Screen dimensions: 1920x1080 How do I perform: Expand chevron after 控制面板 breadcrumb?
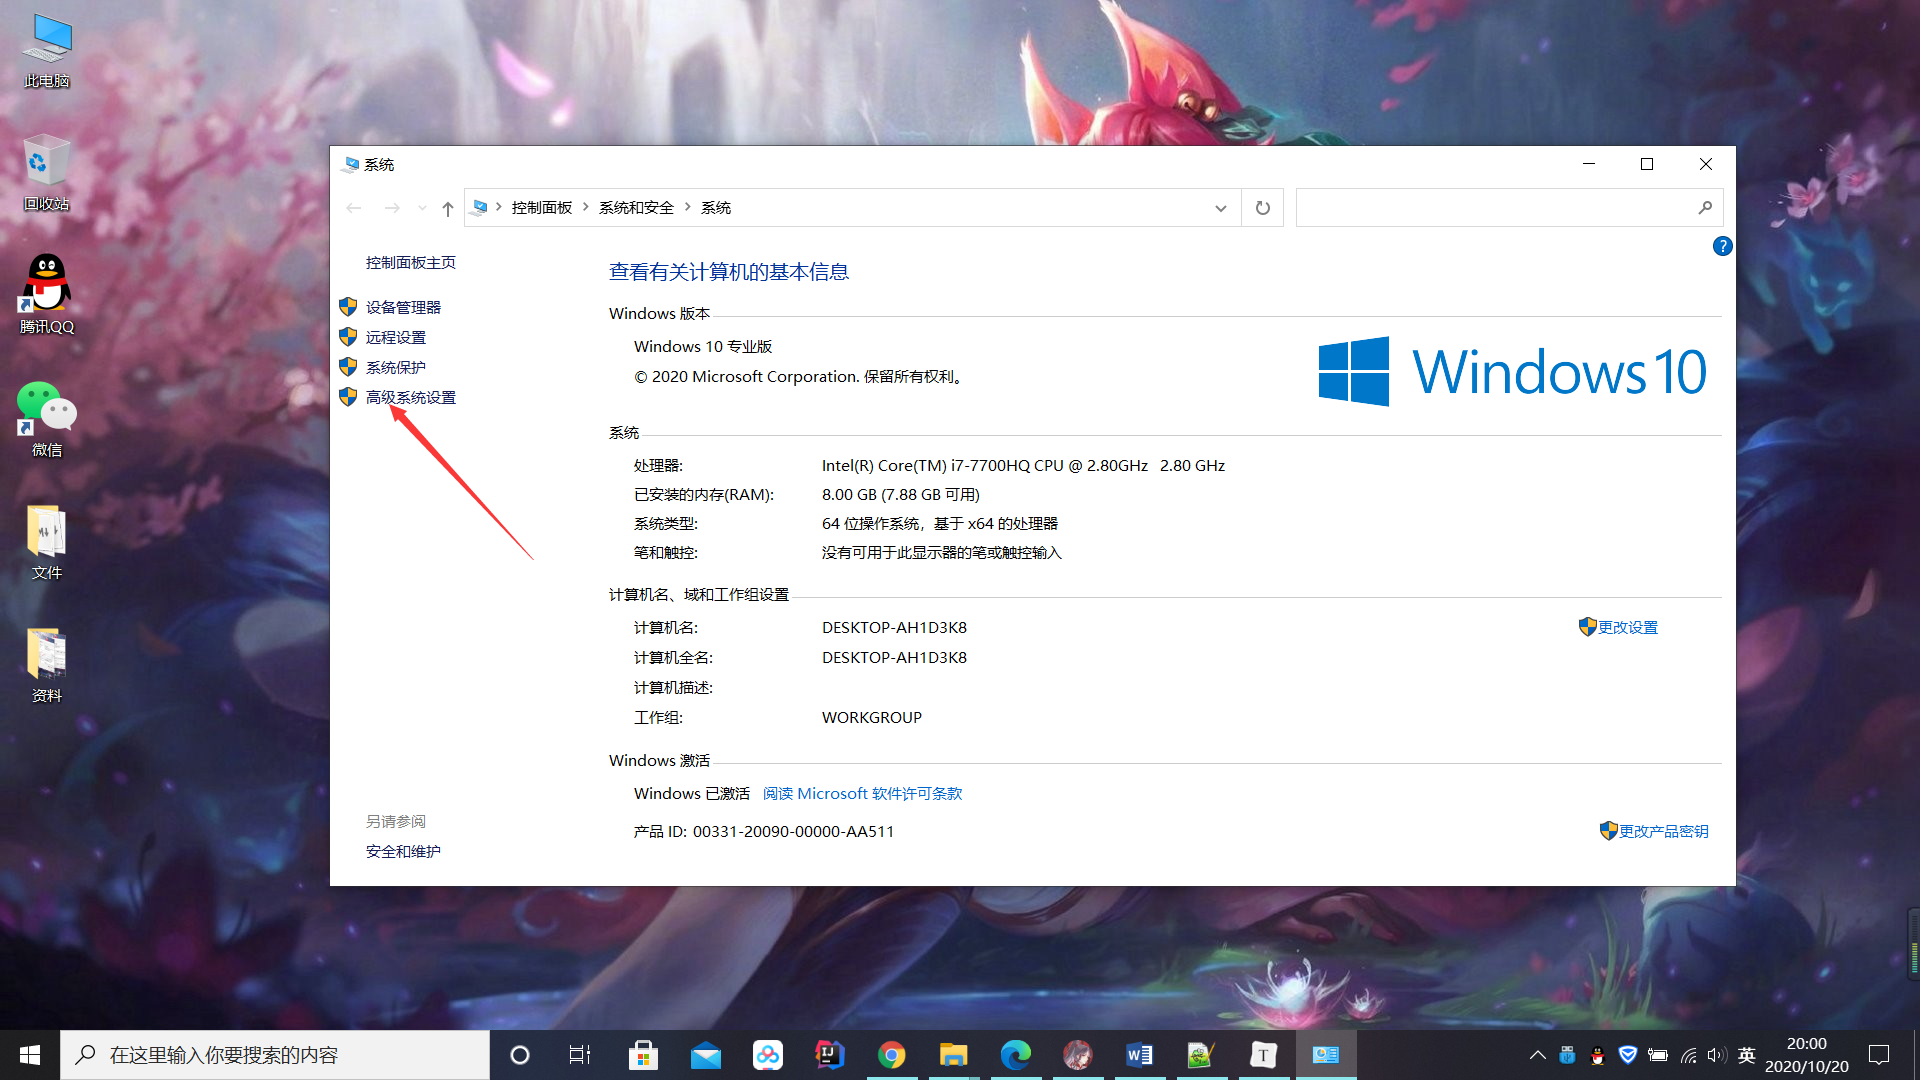point(586,207)
